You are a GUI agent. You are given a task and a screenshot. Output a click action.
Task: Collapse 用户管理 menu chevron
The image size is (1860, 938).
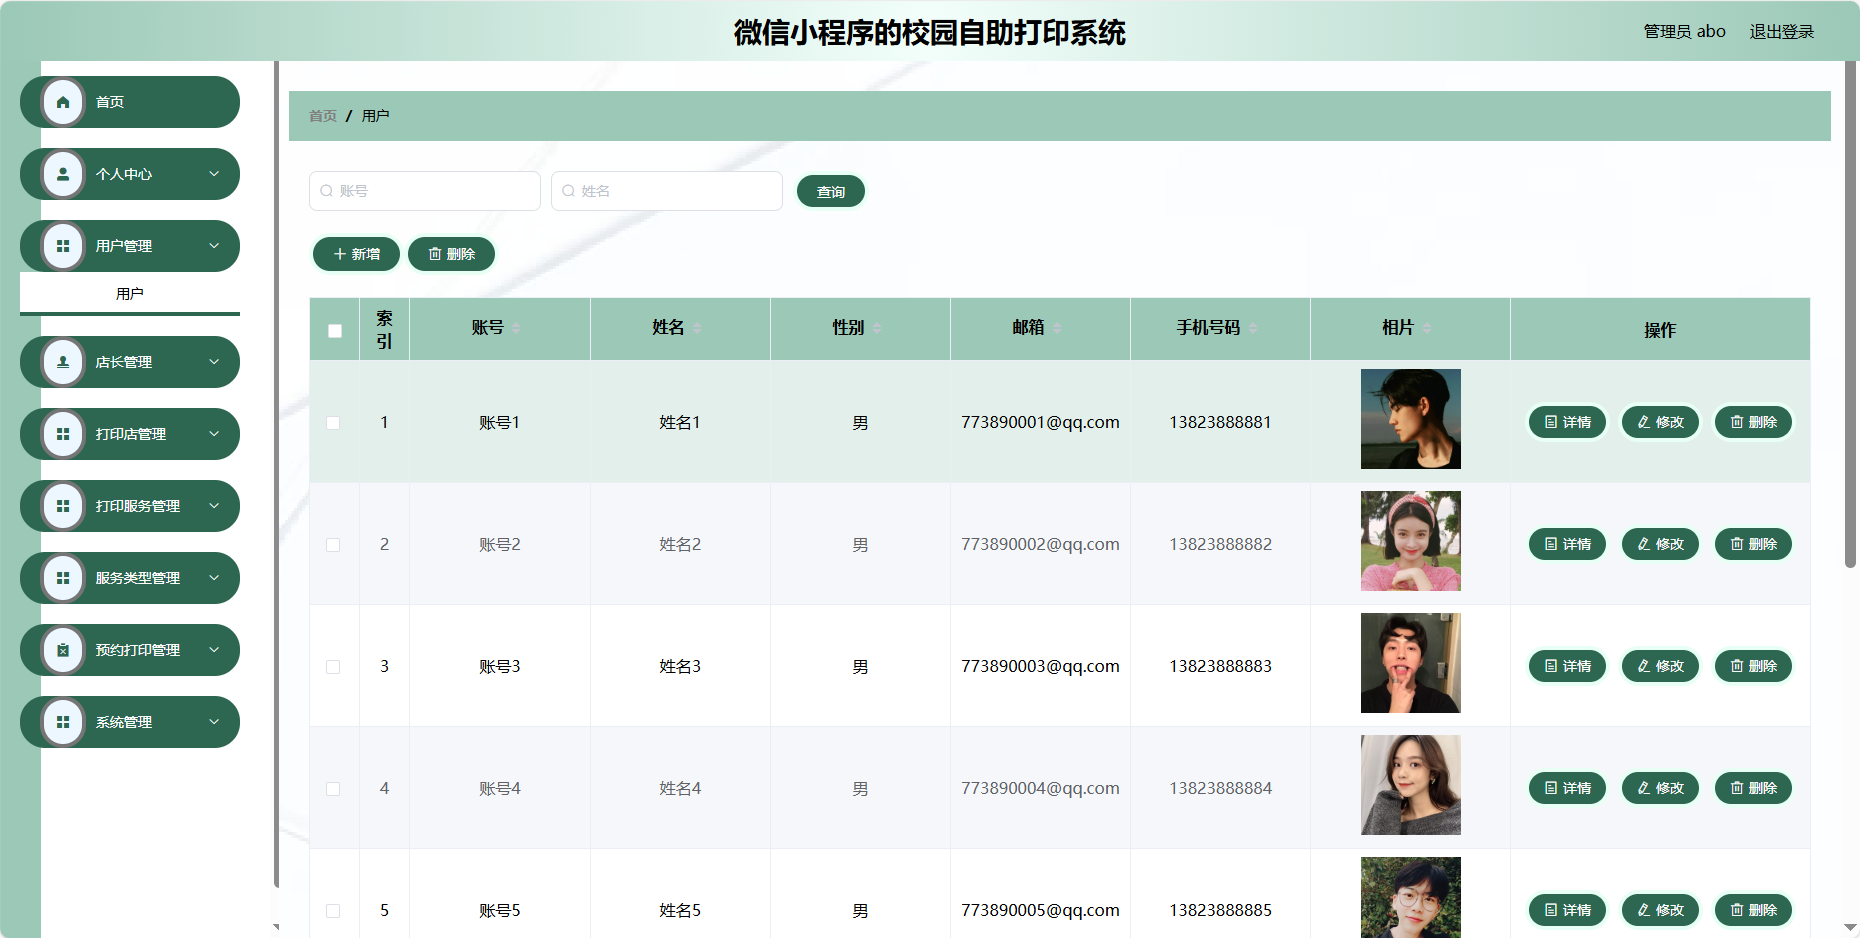[214, 246]
